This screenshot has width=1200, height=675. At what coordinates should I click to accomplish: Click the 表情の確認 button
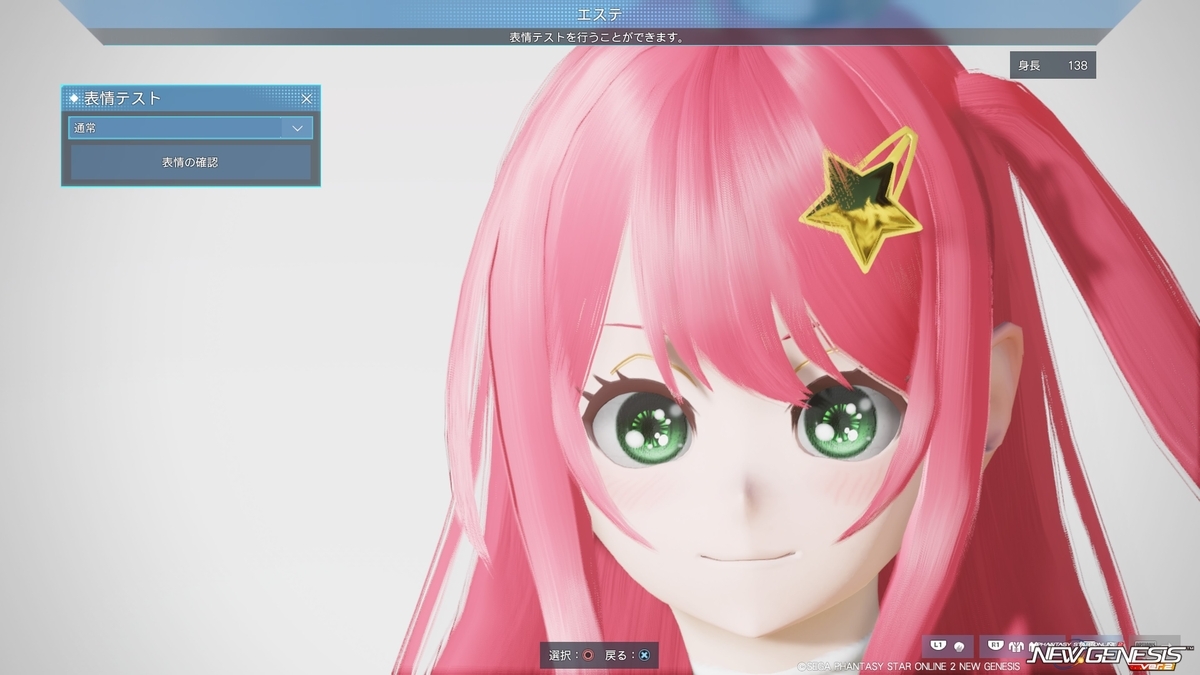pos(190,162)
